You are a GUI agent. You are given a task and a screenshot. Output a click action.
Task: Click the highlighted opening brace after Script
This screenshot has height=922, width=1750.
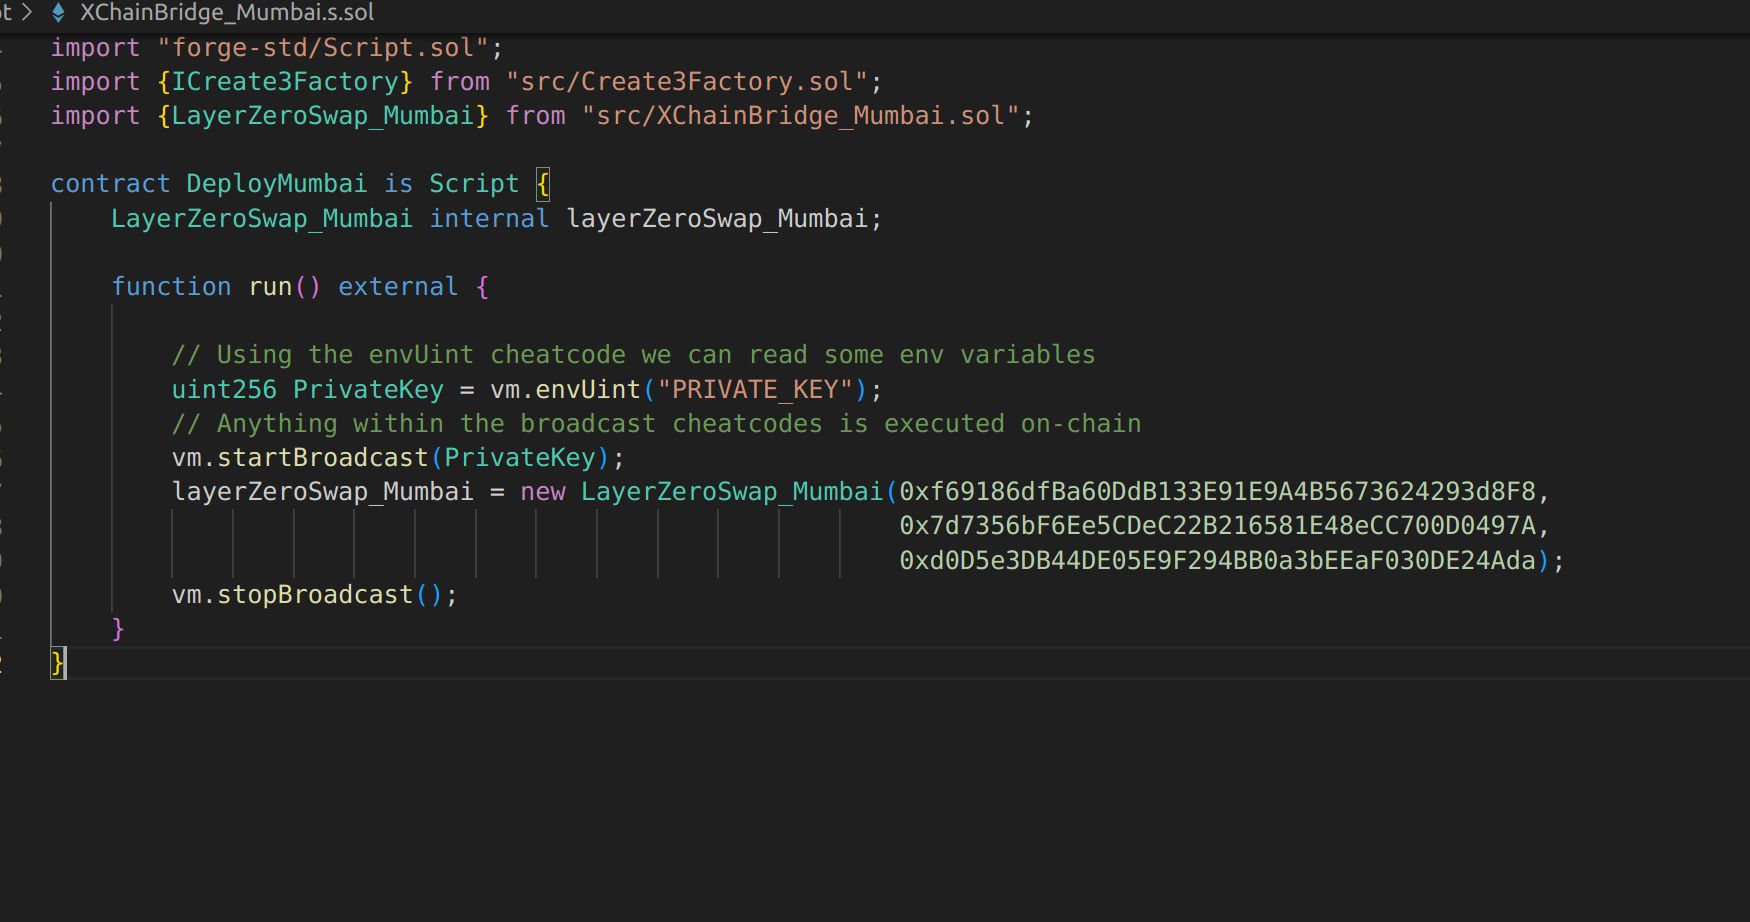click(x=543, y=184)
